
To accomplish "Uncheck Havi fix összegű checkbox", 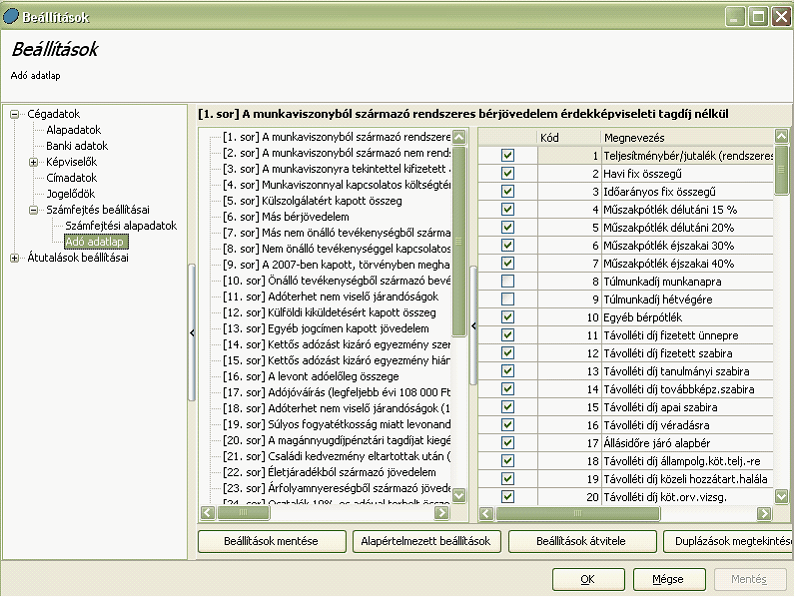I will (x=508, y=173).
